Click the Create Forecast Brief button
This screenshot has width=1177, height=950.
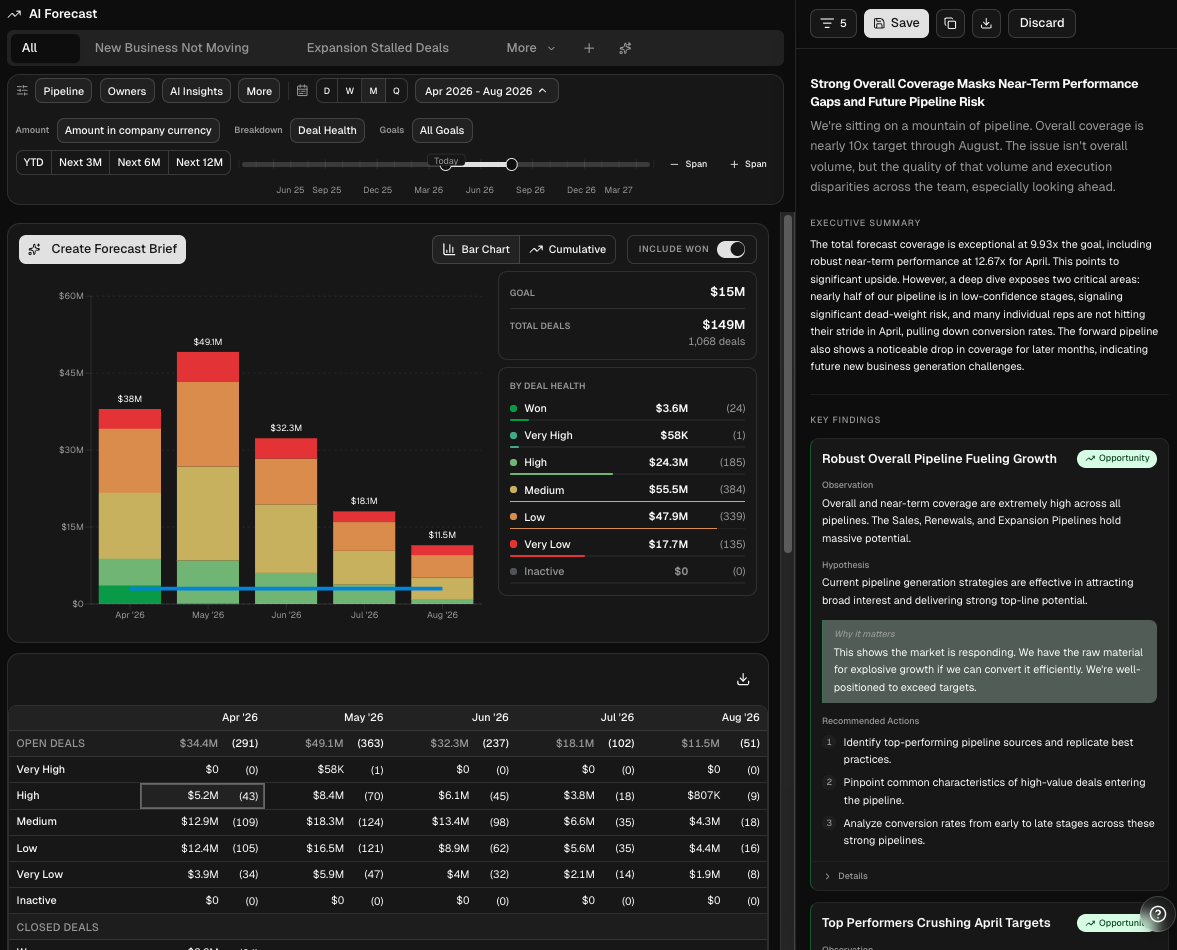(102, 249)
